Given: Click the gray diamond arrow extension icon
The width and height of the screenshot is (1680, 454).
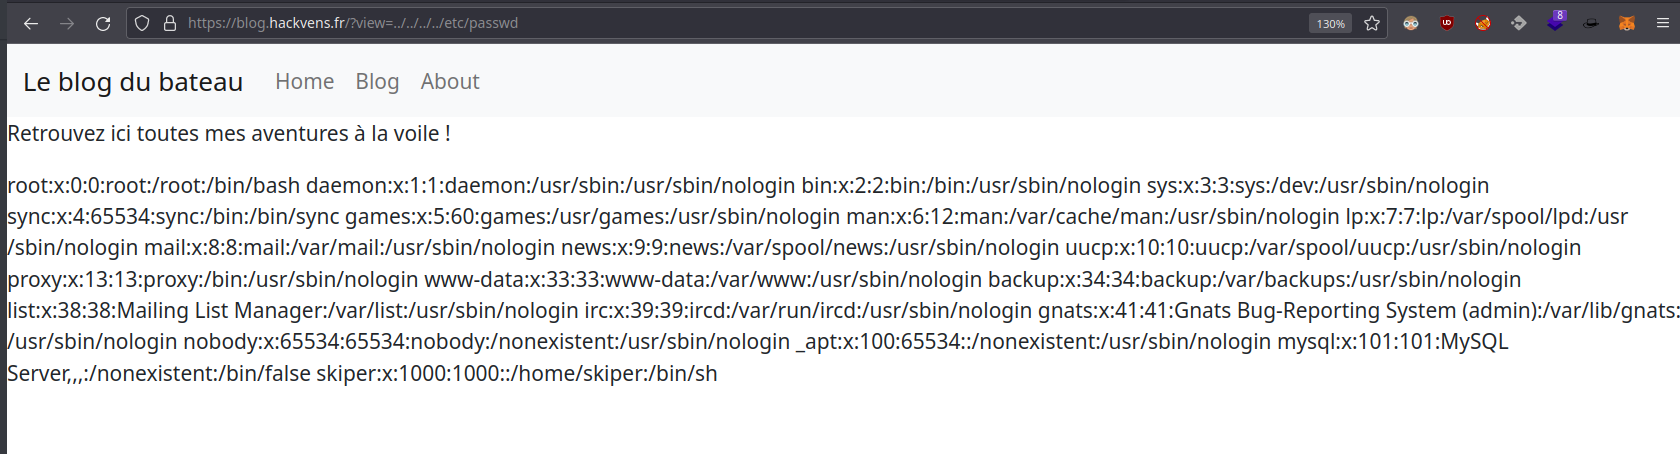Looking at the screenshot, I should pyautogui.click(x=1519, y=23).
